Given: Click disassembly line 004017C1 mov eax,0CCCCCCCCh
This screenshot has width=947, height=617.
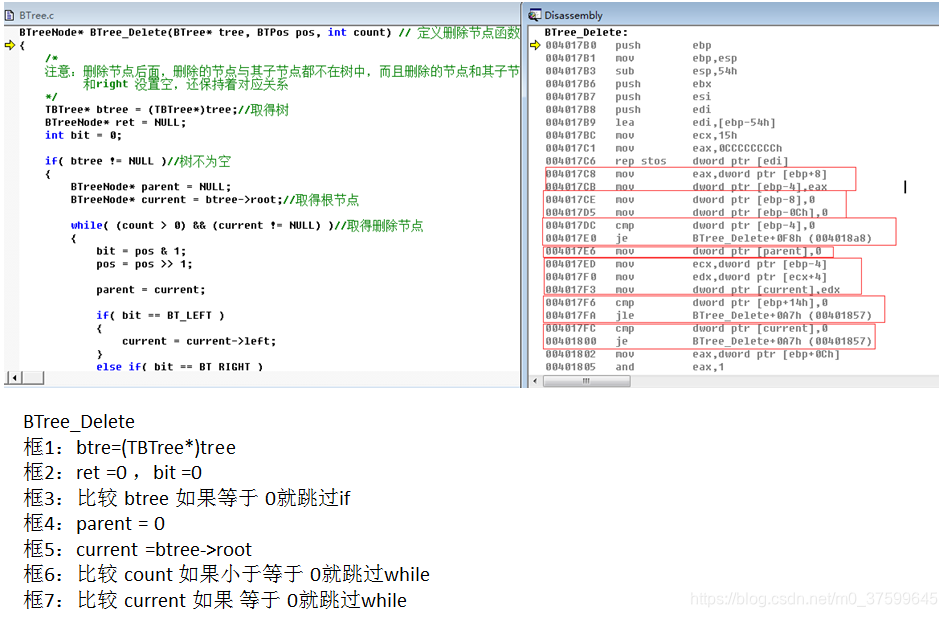Looking at the screenshot, I should (663, 149).
